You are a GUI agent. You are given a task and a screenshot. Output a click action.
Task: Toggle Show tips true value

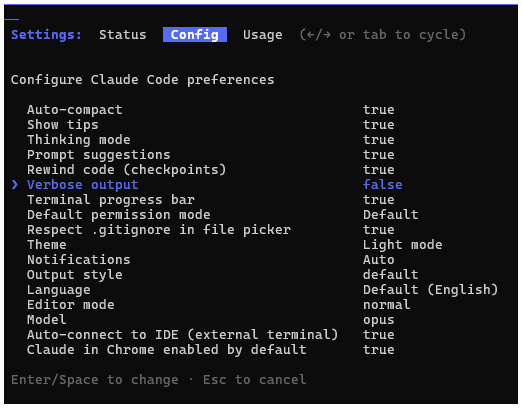(x=379, y=125)
